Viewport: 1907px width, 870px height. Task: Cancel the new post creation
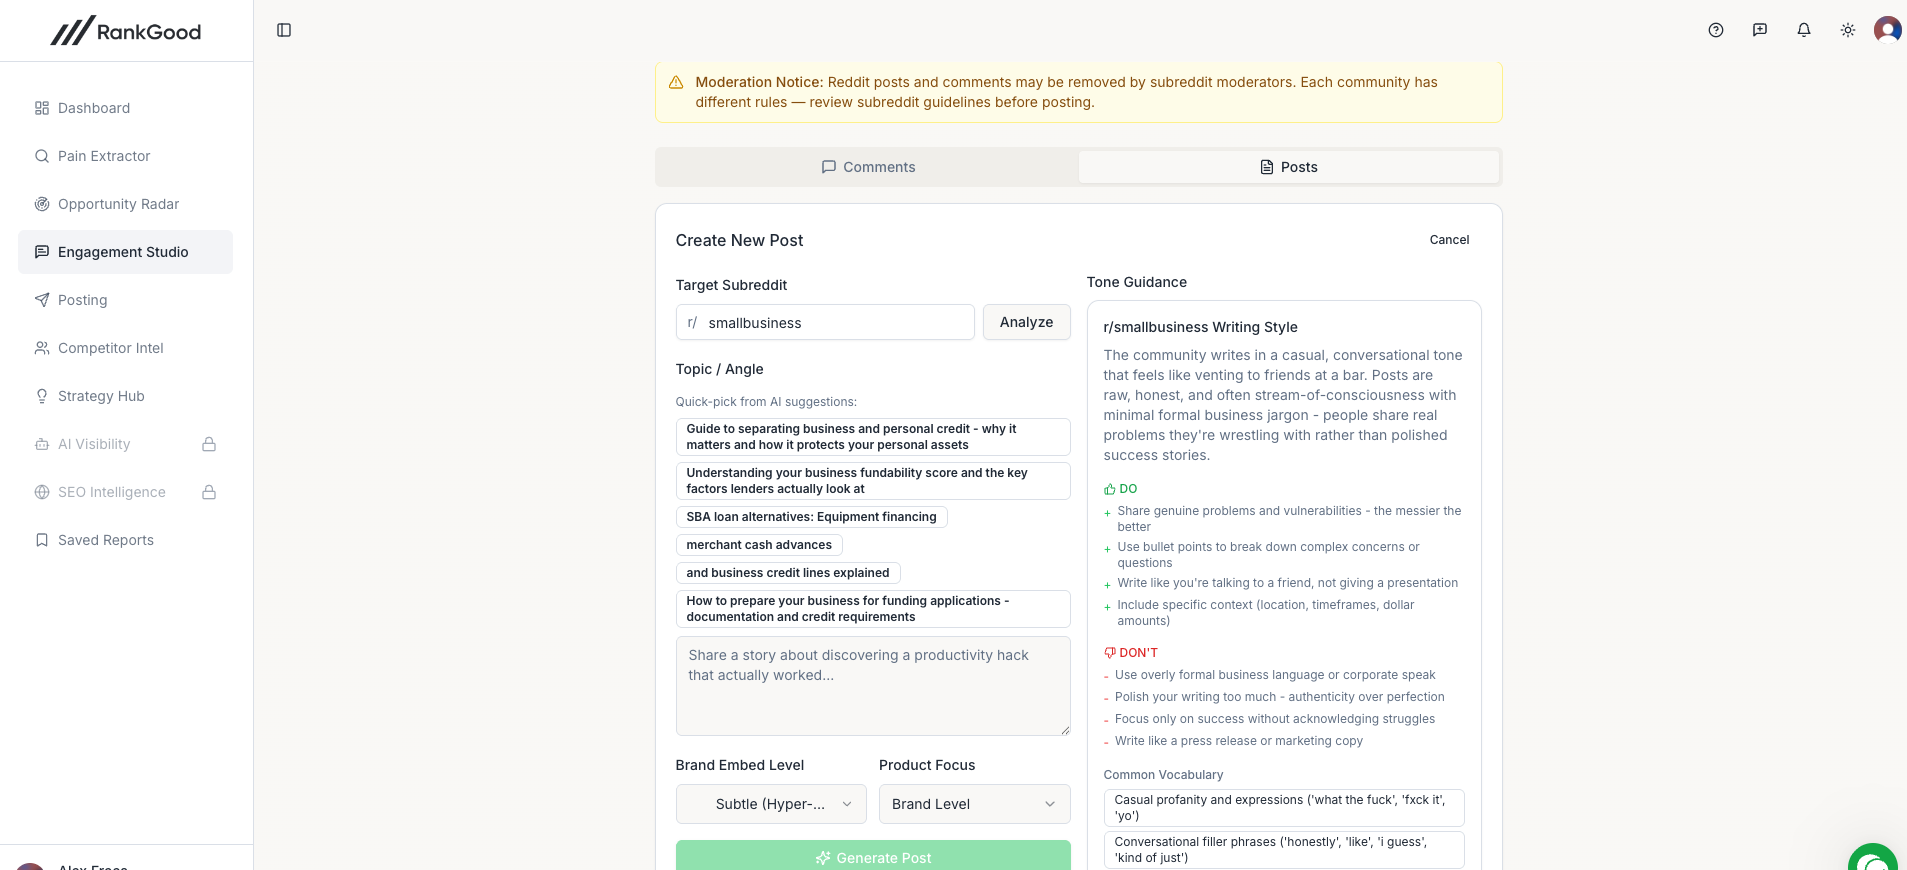(x=1449, y=240)
